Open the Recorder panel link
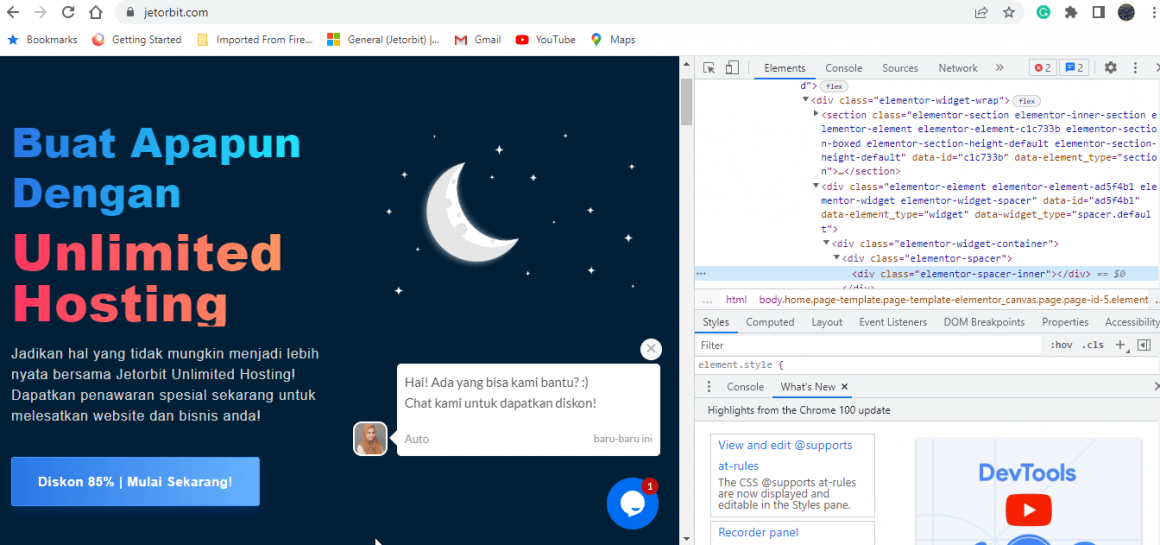Image resolution: width=1160 pixels, height=545 pixels. (758, 532)
